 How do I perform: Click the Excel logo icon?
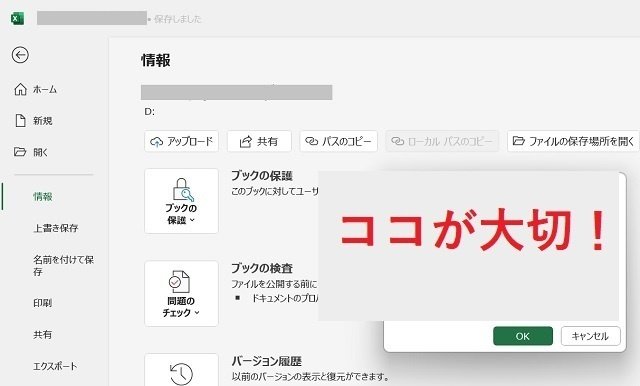pos(17,18)
